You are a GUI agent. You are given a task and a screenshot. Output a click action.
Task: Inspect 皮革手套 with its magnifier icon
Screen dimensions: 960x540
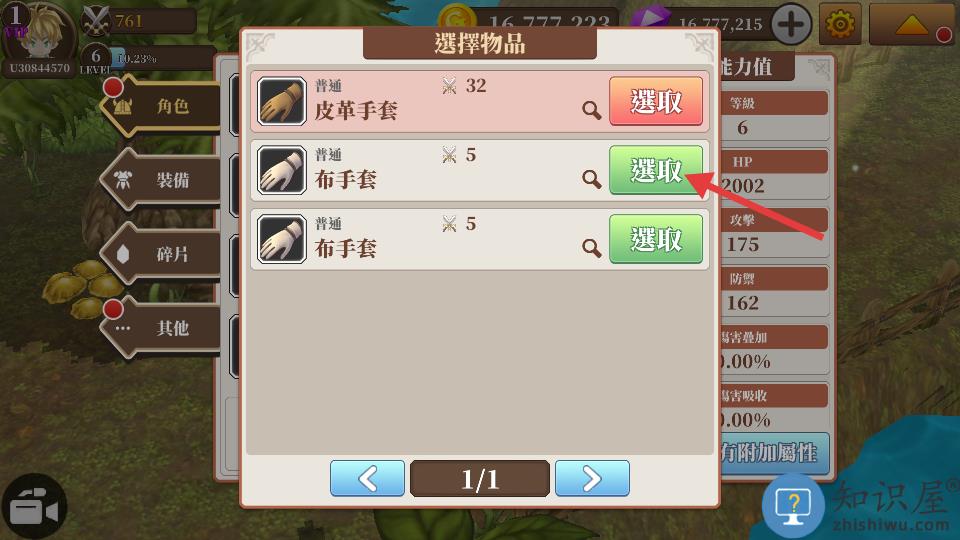click(591, 110)
